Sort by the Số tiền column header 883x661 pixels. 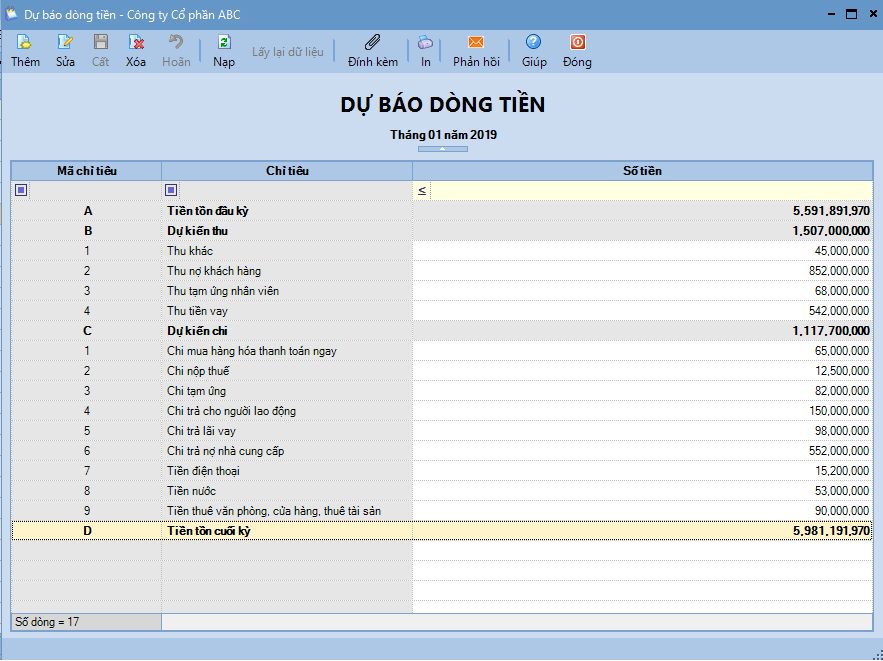click(x=641, y=171)
